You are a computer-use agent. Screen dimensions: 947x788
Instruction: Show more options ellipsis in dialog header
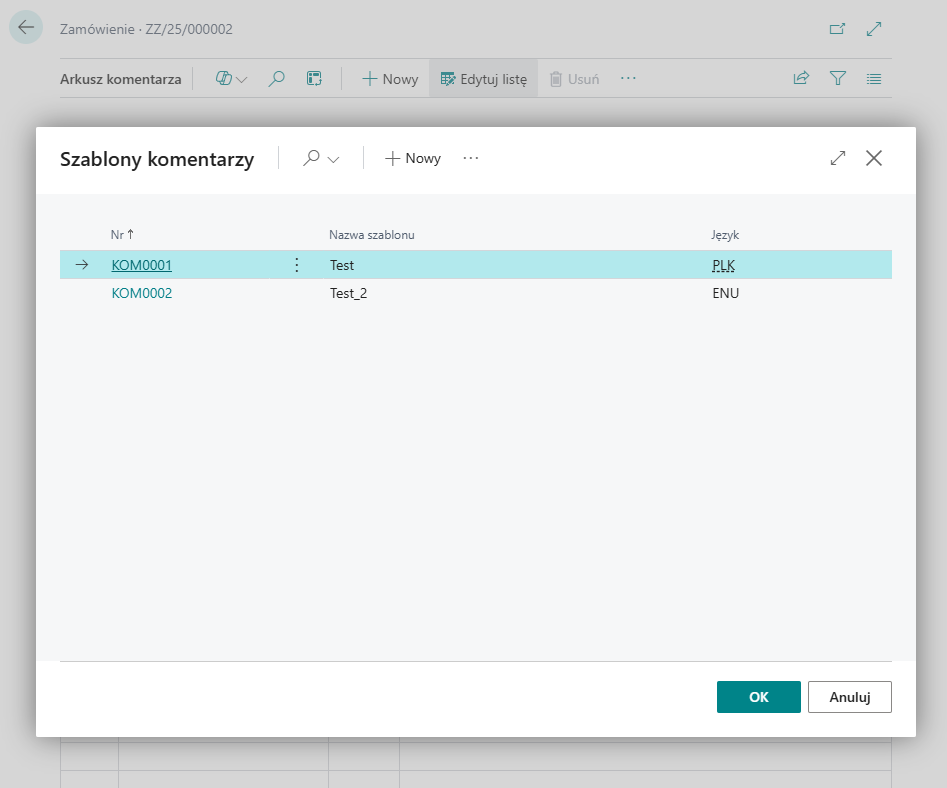point(471,158)
